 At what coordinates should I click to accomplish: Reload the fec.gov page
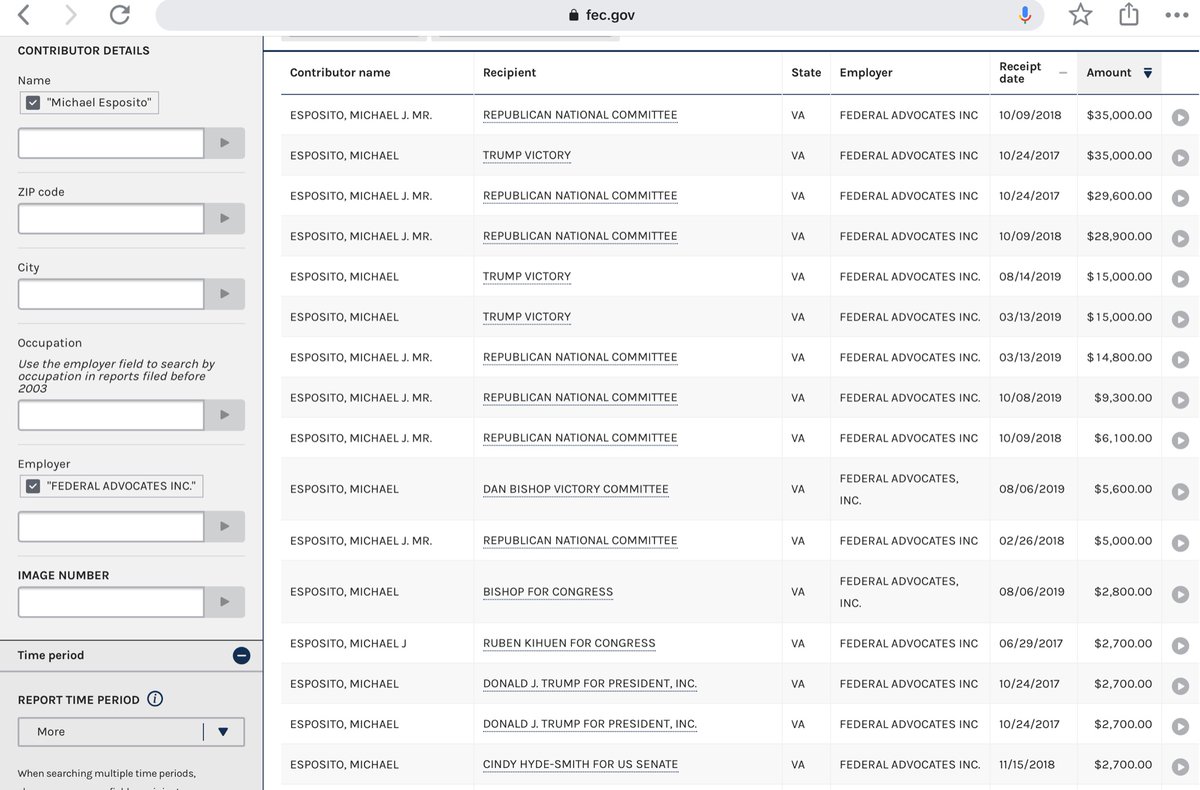coord(119,15)
